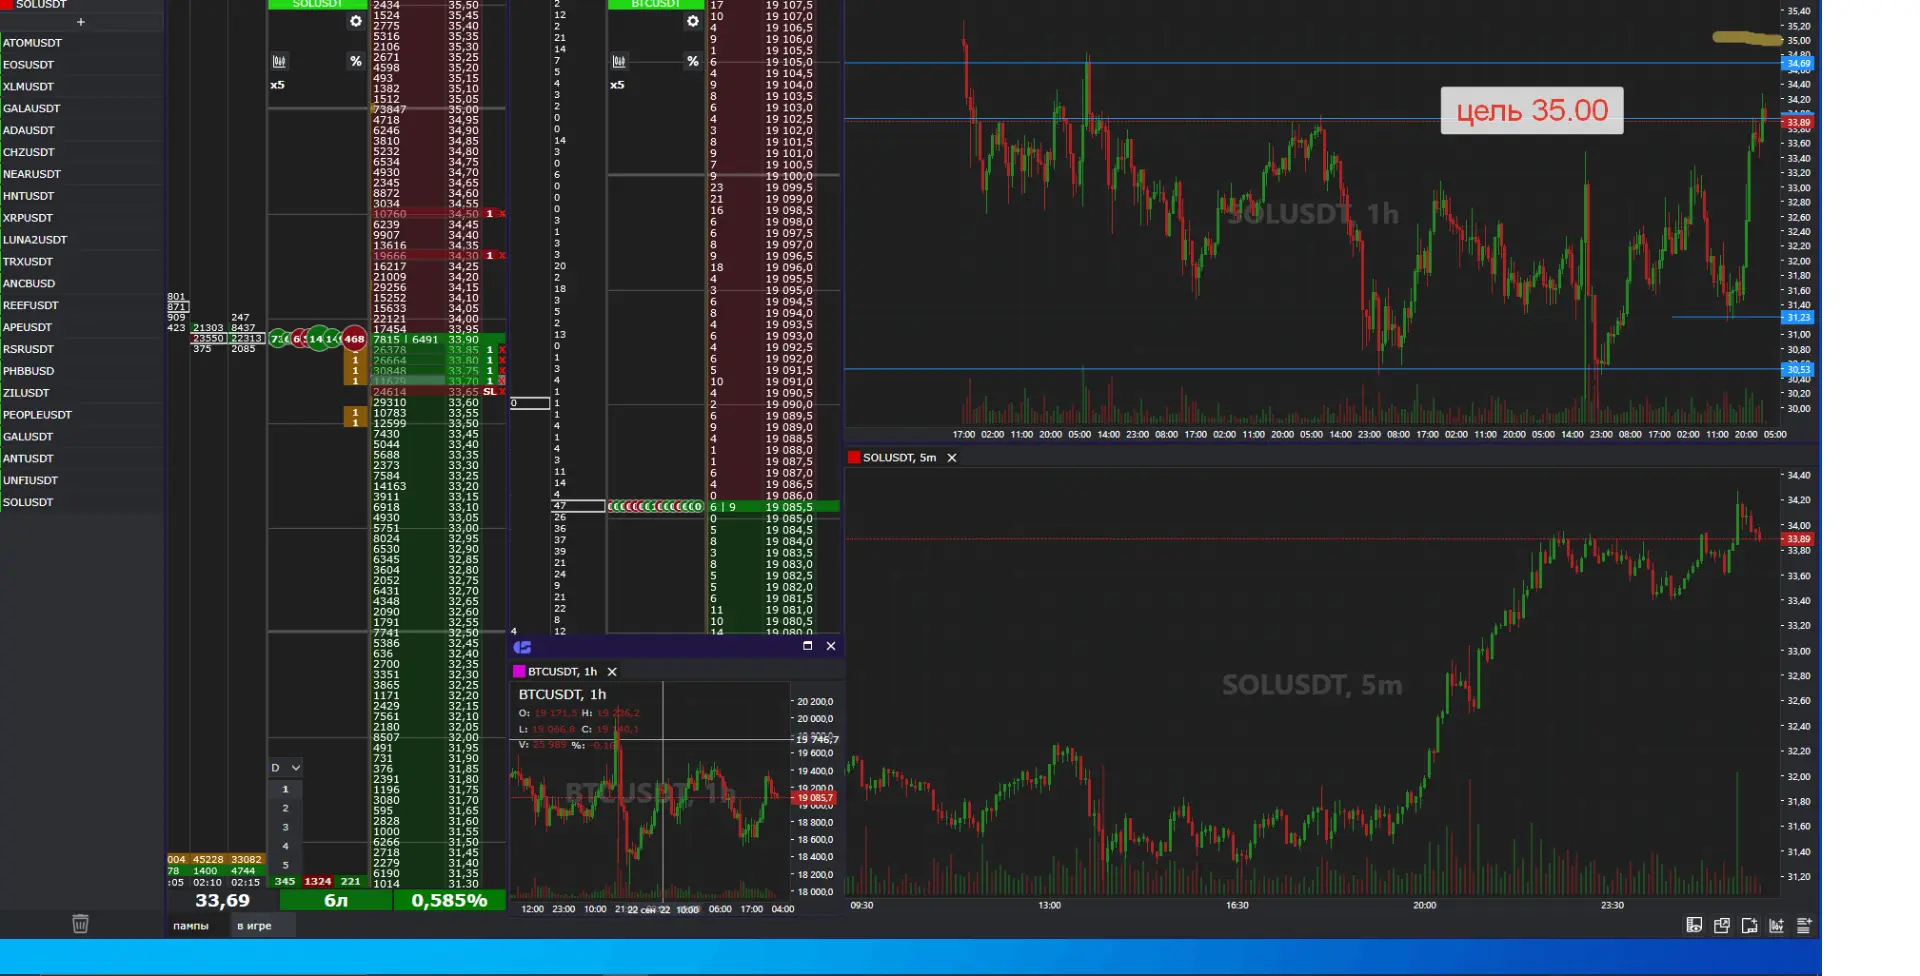
Task: Close the BTCUSDT floating chart window
Action: [831, 646]
